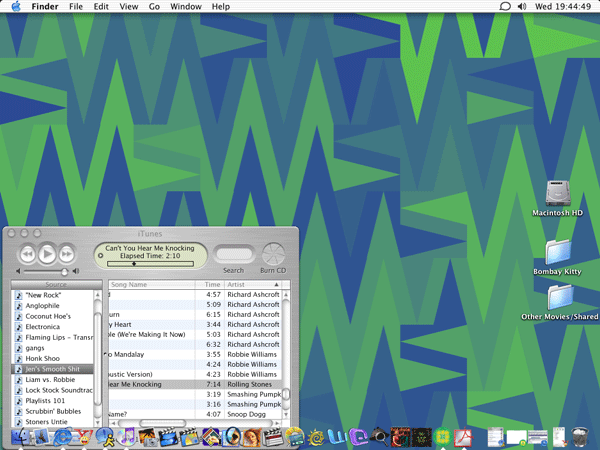
Task: Open Microsoft Entourage from the Dock
Action: [x=358, y=437]
